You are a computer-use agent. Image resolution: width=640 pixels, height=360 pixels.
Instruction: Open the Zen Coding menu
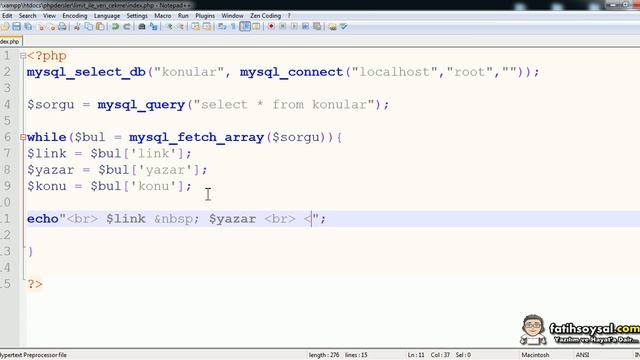[265, 16]
